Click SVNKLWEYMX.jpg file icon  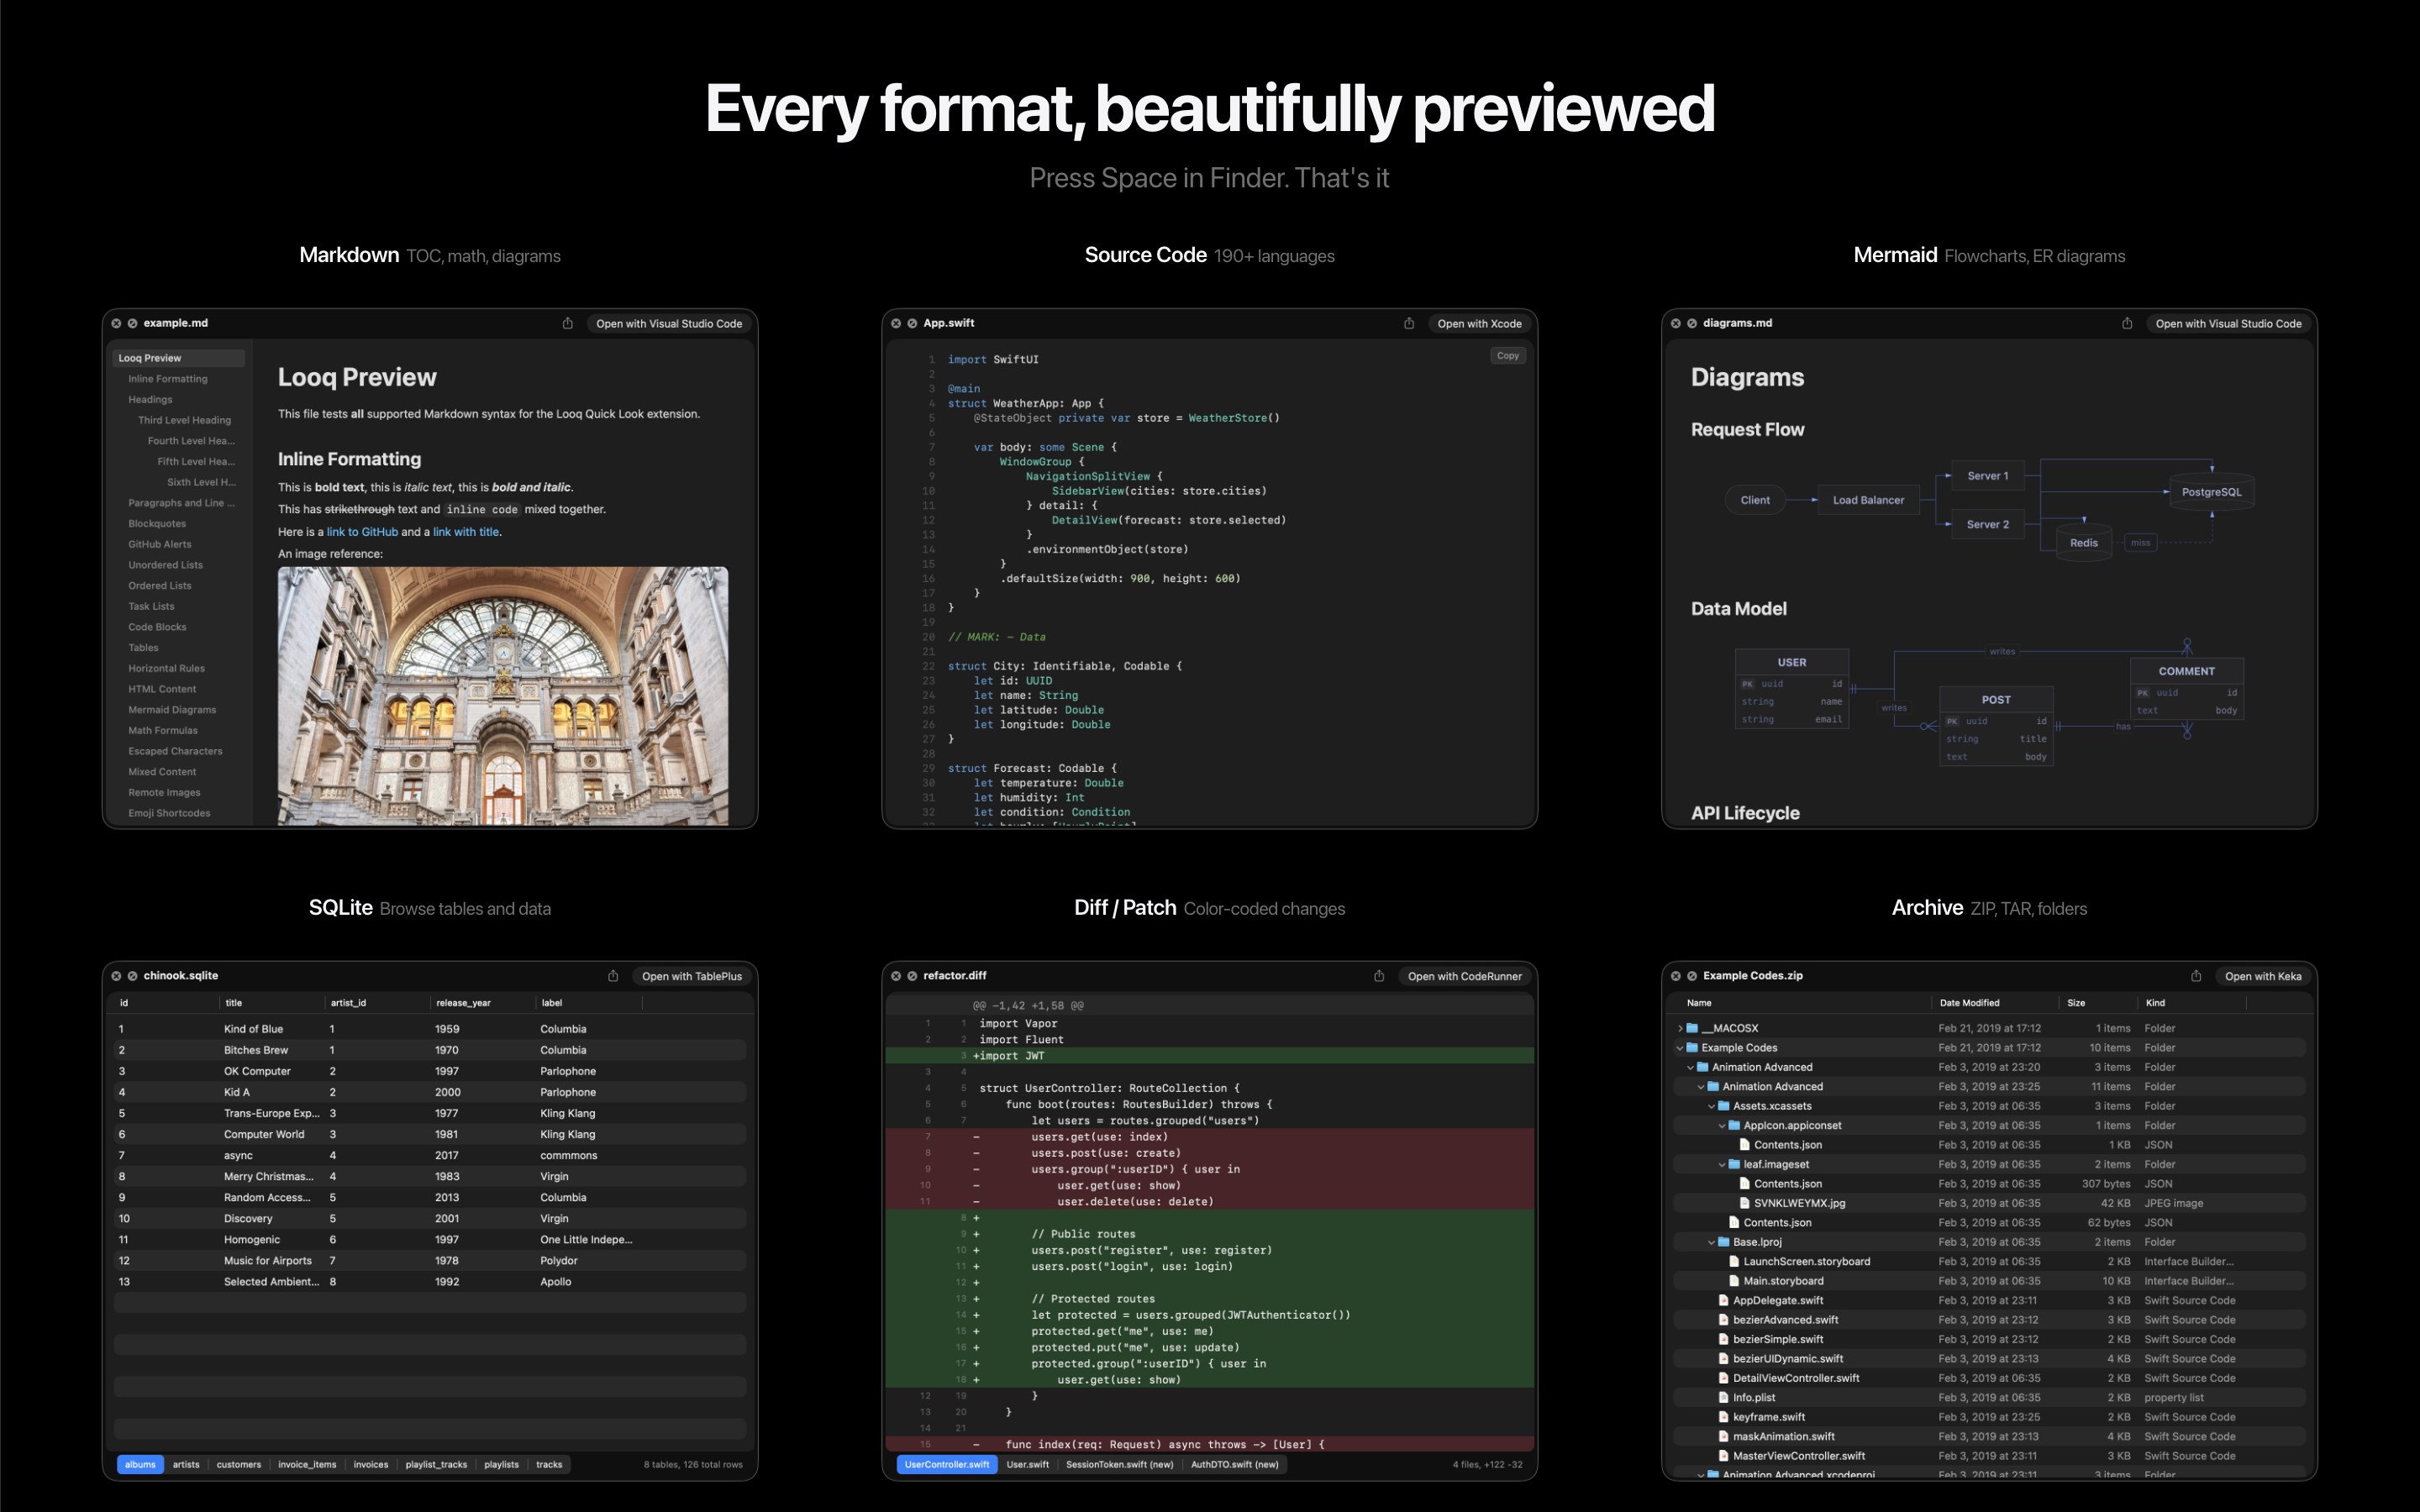coord(1745,1203)
